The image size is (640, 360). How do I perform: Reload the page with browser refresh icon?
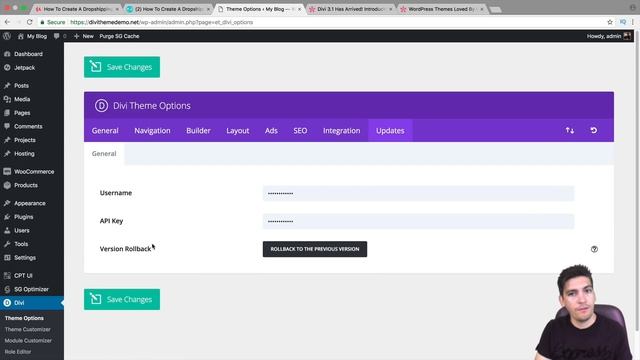29,22
